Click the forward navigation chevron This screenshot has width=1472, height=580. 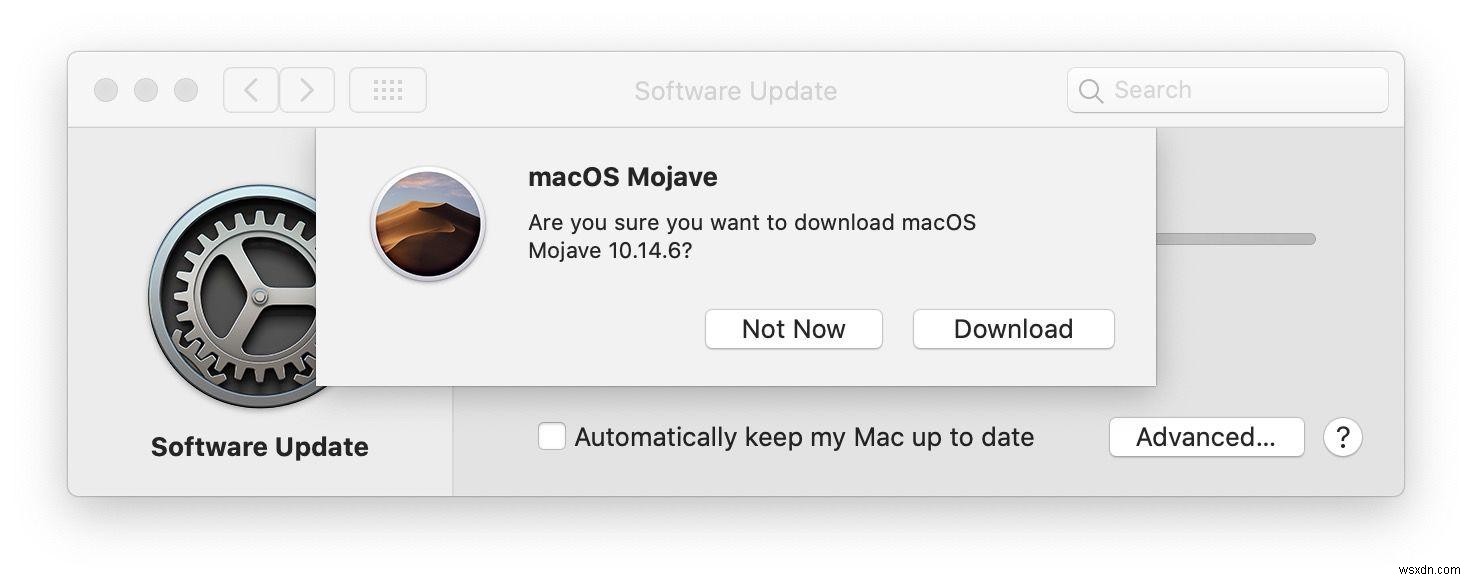pos(307,89)
